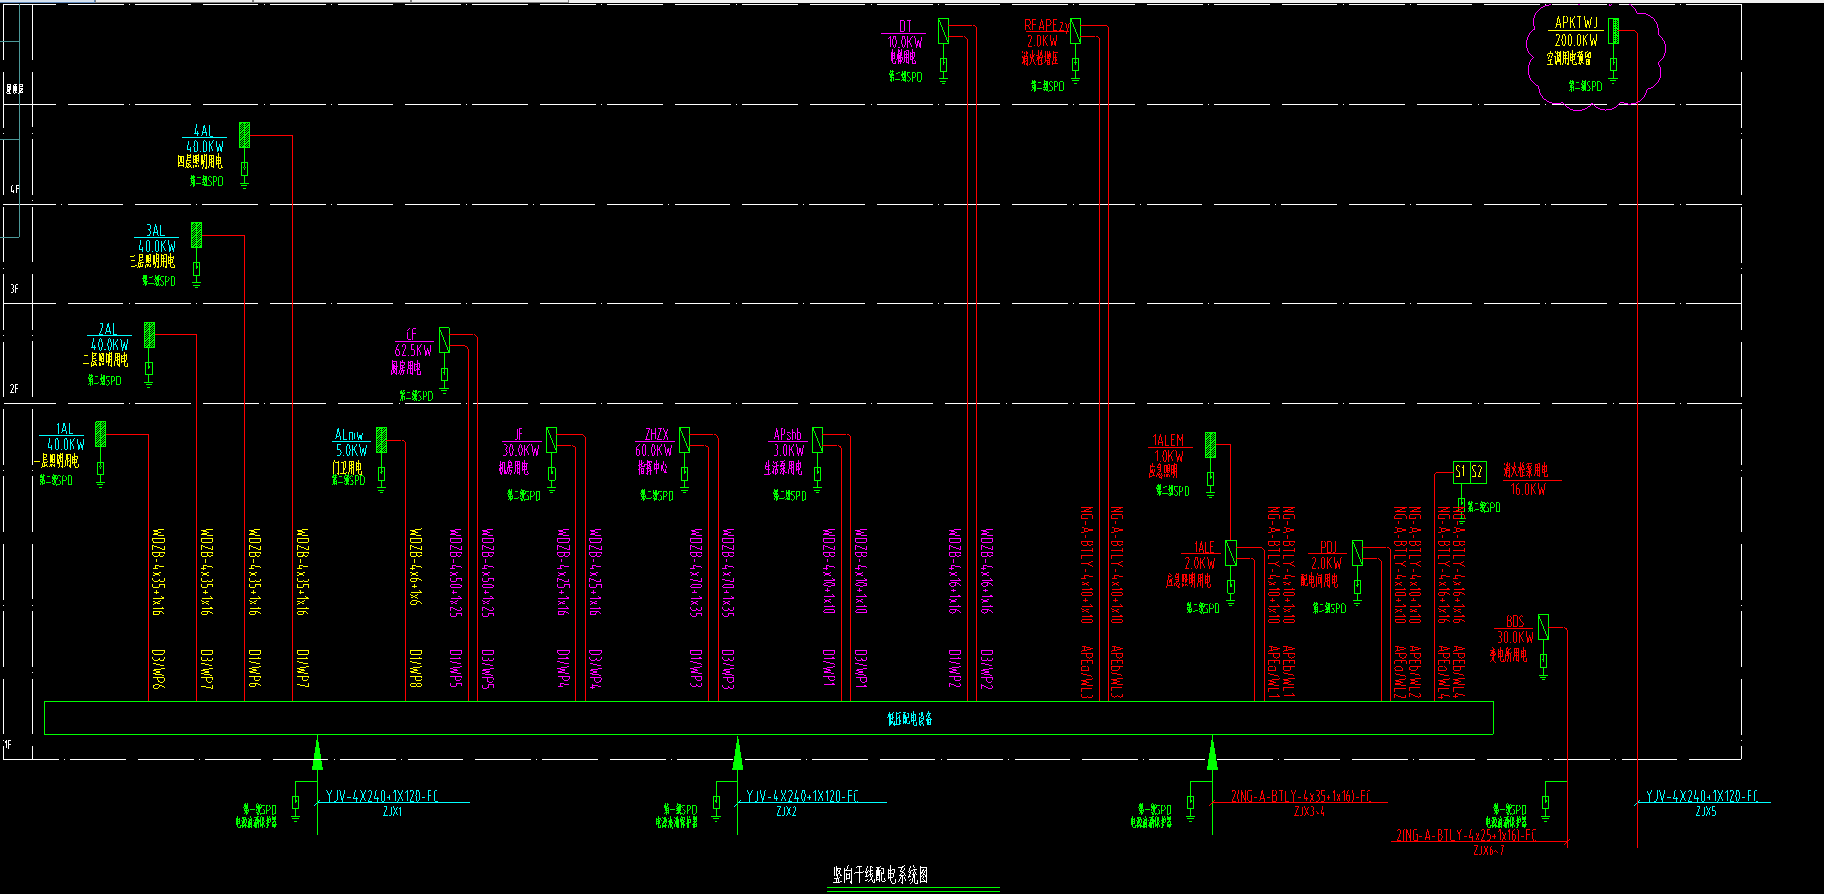
Task: Click the ZHZX 60.0KW load text
Action: 654,451
